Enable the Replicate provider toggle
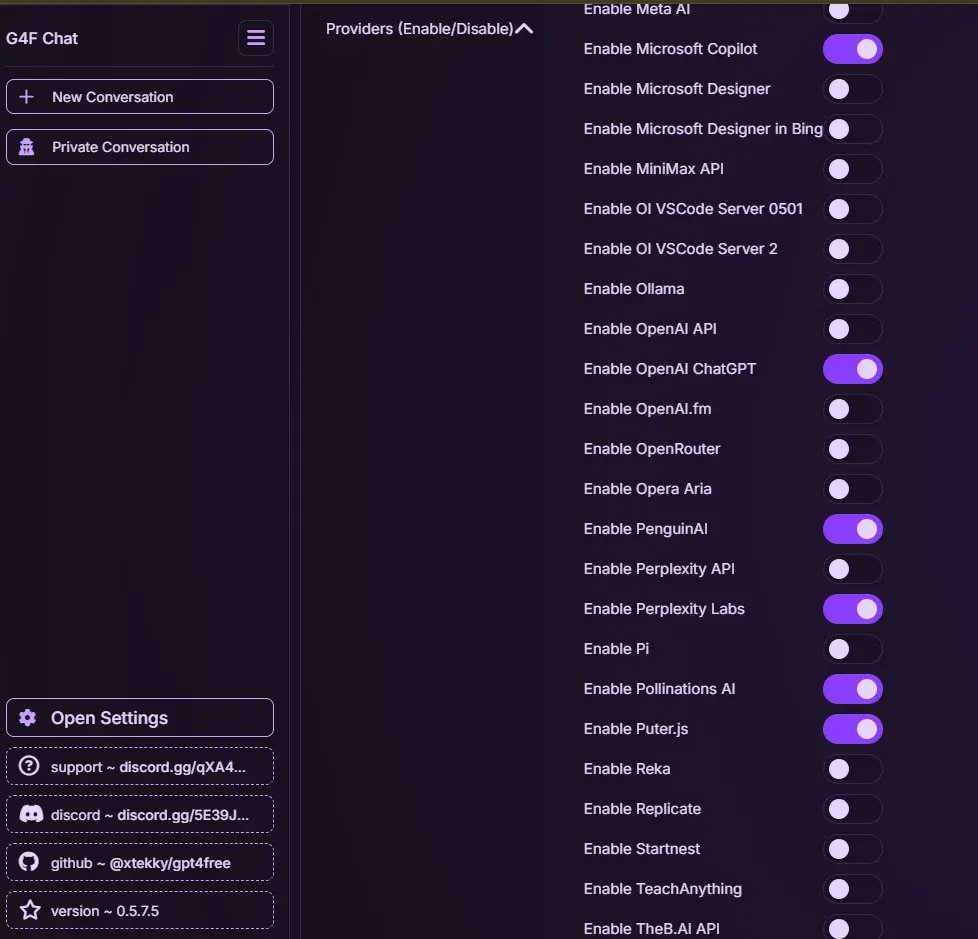Viewport: 978px width, 939px height. pyautogui.click(x=853, y=809)
